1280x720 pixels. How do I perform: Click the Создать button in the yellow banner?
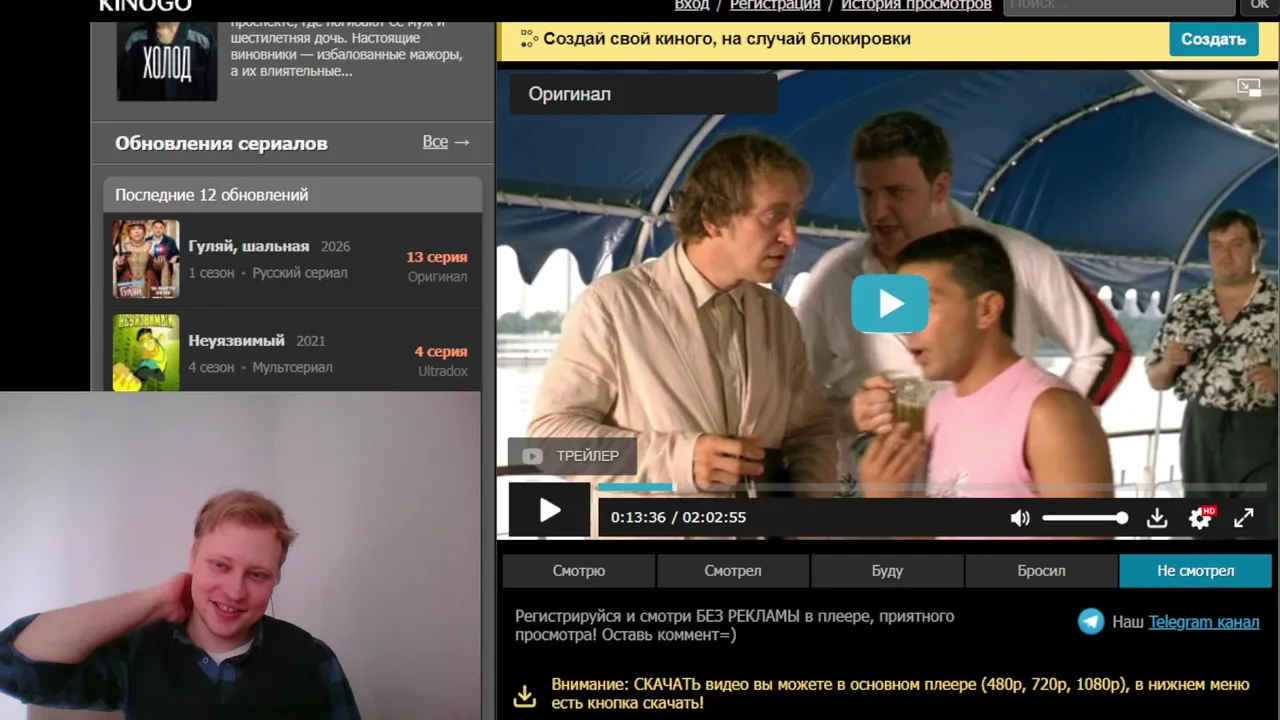(x=1213, y=39)
